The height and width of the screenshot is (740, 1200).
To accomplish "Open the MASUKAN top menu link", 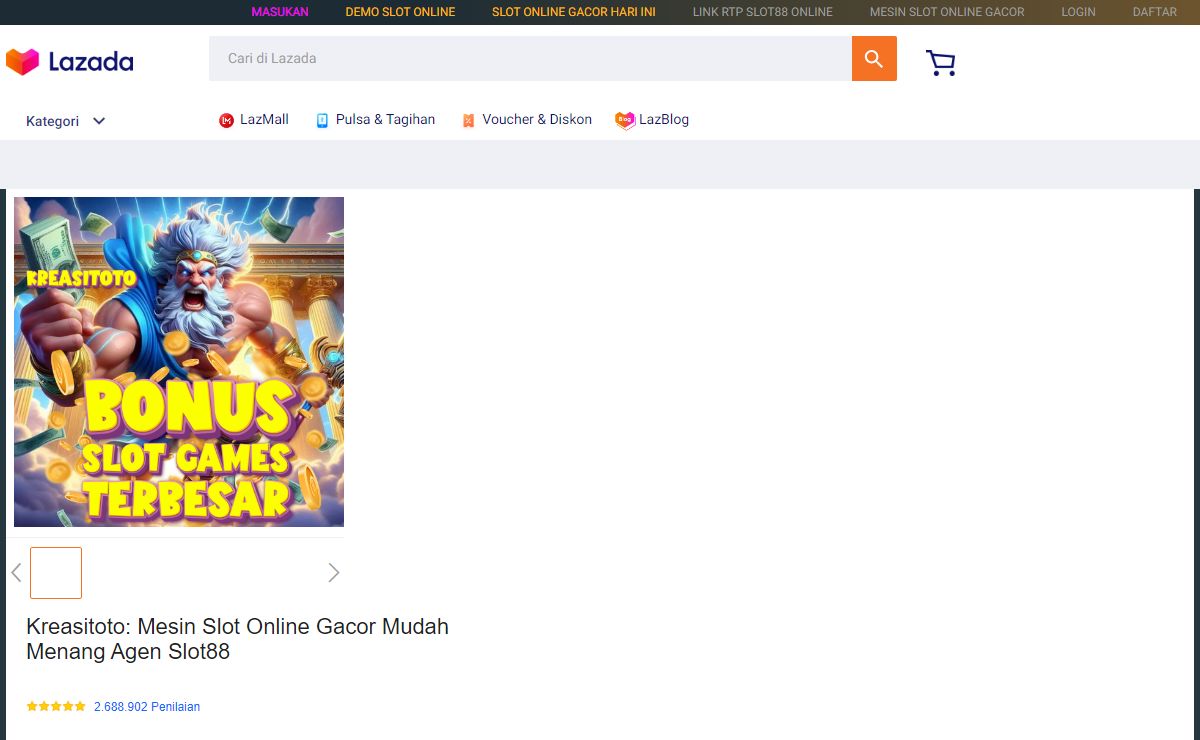I will 280,12.
